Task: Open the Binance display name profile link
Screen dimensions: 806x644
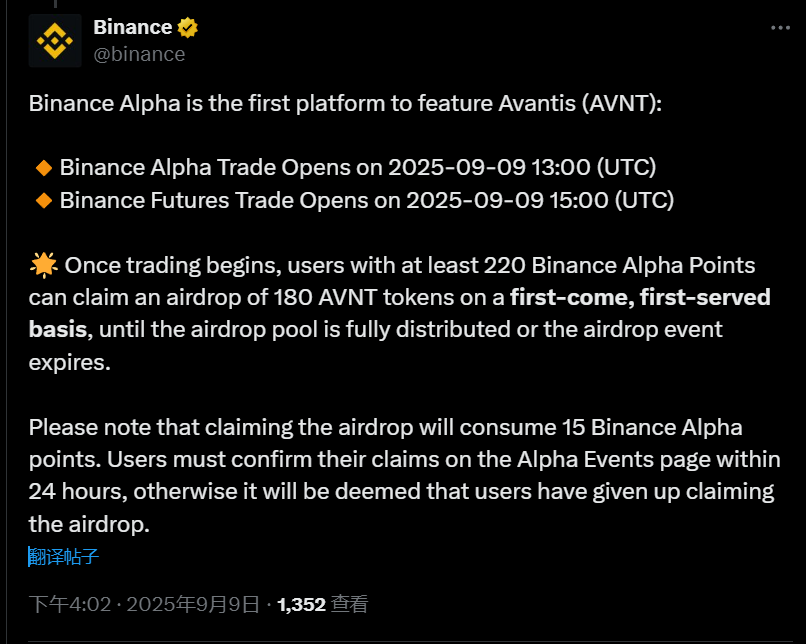Action: (132, 28)
